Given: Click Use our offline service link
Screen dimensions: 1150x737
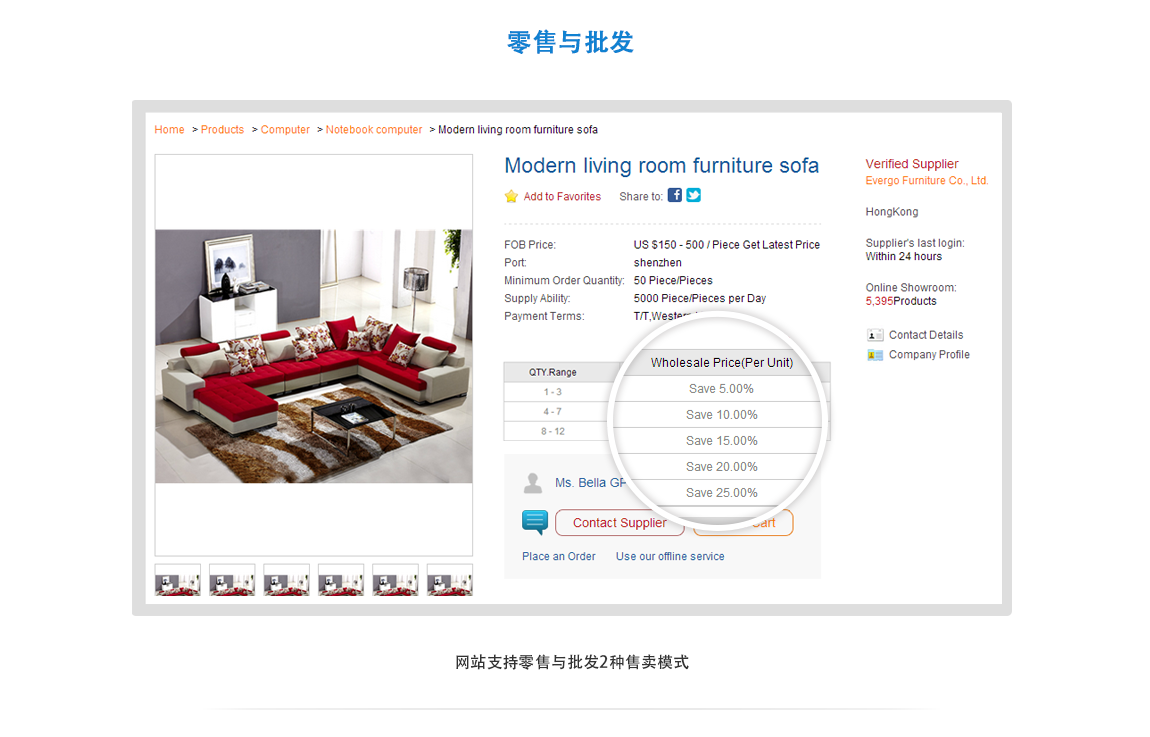Looking at the screenshot, I should pyautogui.click(x=670, y=557).
